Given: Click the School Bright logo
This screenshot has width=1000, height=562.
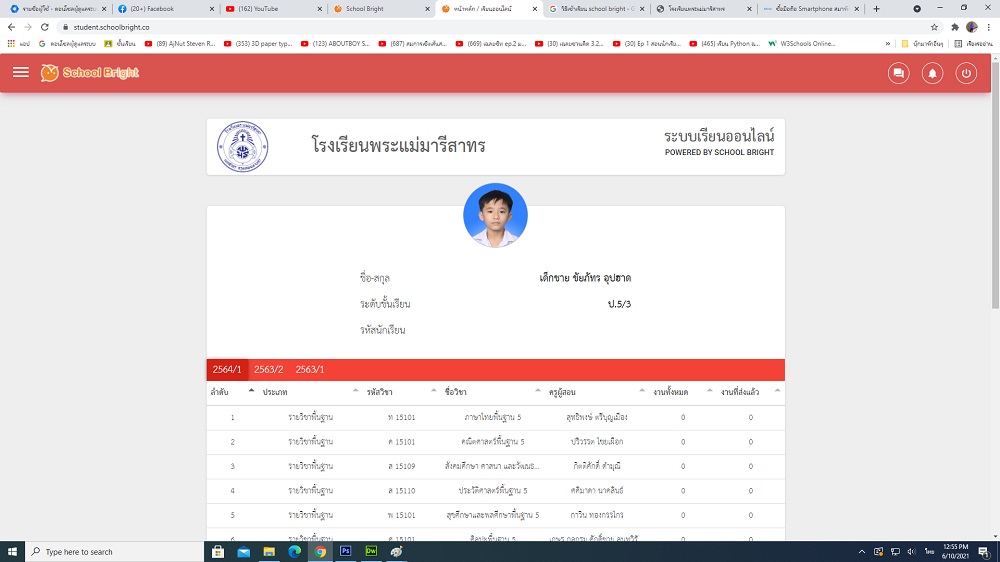Looking at the screenshot, I should (90, 73).
